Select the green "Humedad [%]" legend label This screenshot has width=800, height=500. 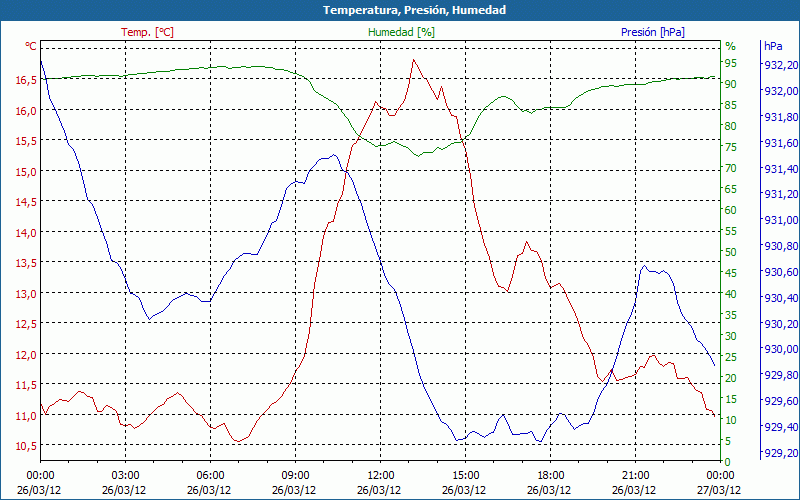[402, 32]
